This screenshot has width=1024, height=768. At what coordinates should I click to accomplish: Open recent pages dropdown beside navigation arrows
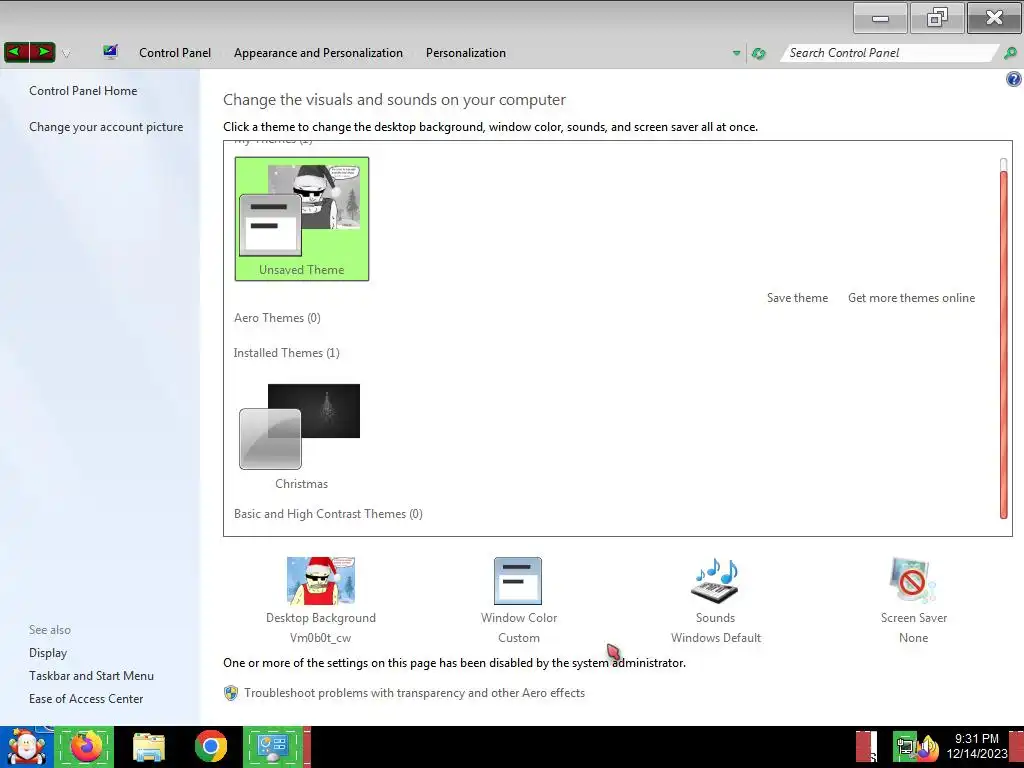tap(65, 54)
